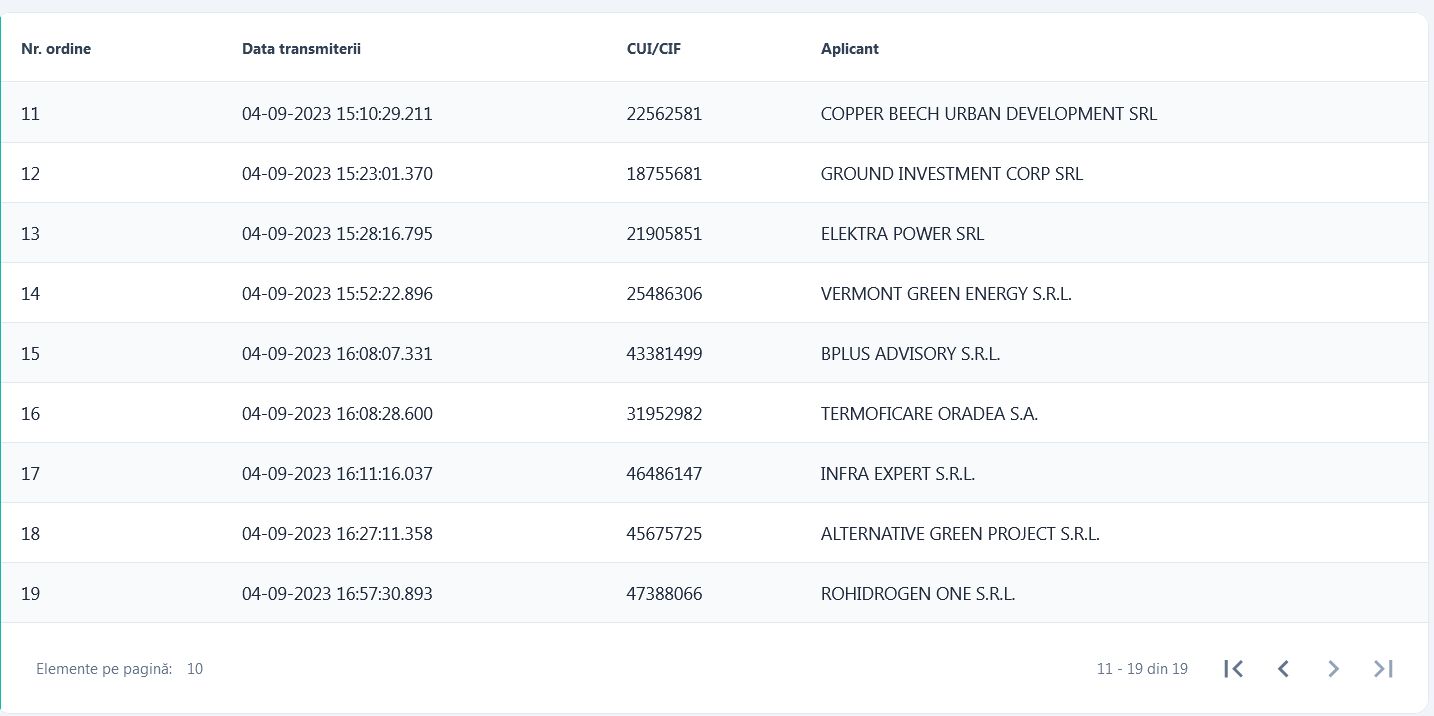1434x716 pixels.
Task: Sort by the Data transmiterii column header
Action: tap(301, 49)
